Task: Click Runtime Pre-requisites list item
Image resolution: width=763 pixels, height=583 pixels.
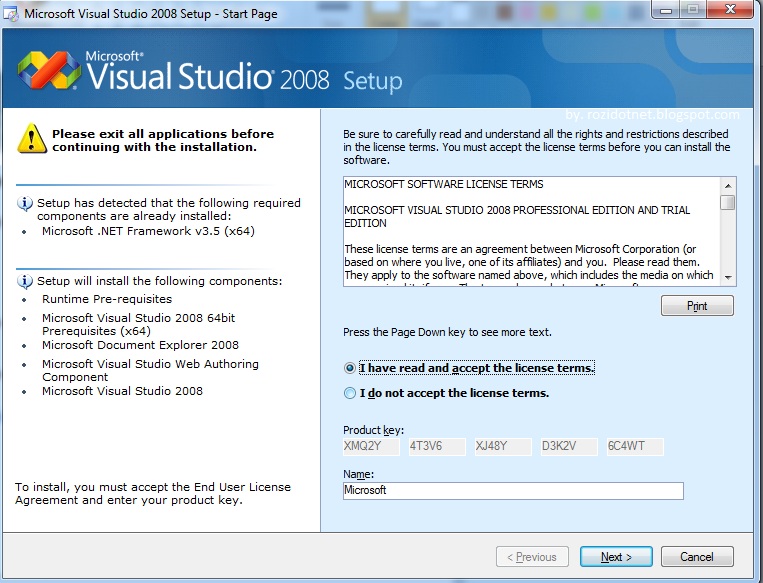Action: point(107,299)
